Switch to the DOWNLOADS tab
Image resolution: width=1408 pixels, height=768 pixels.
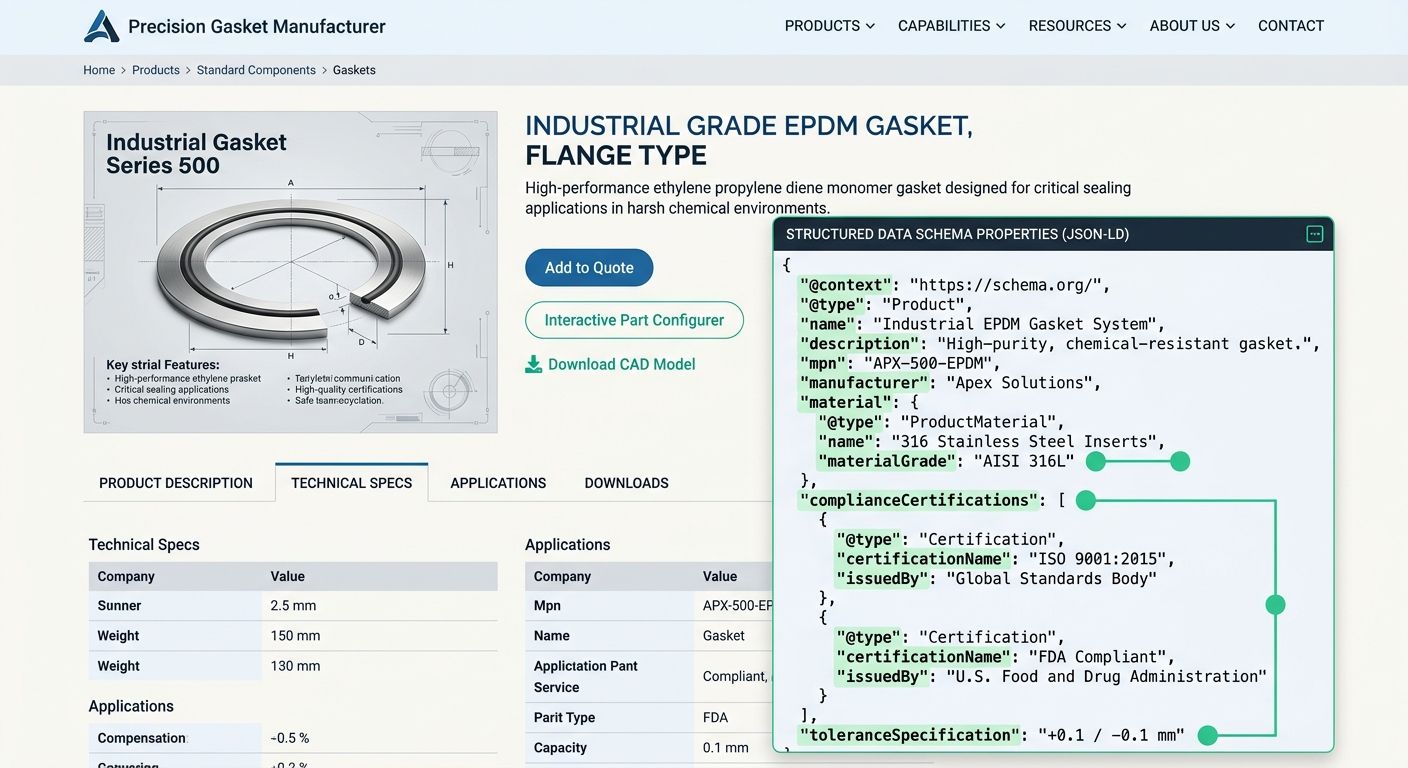pos(627,483)
